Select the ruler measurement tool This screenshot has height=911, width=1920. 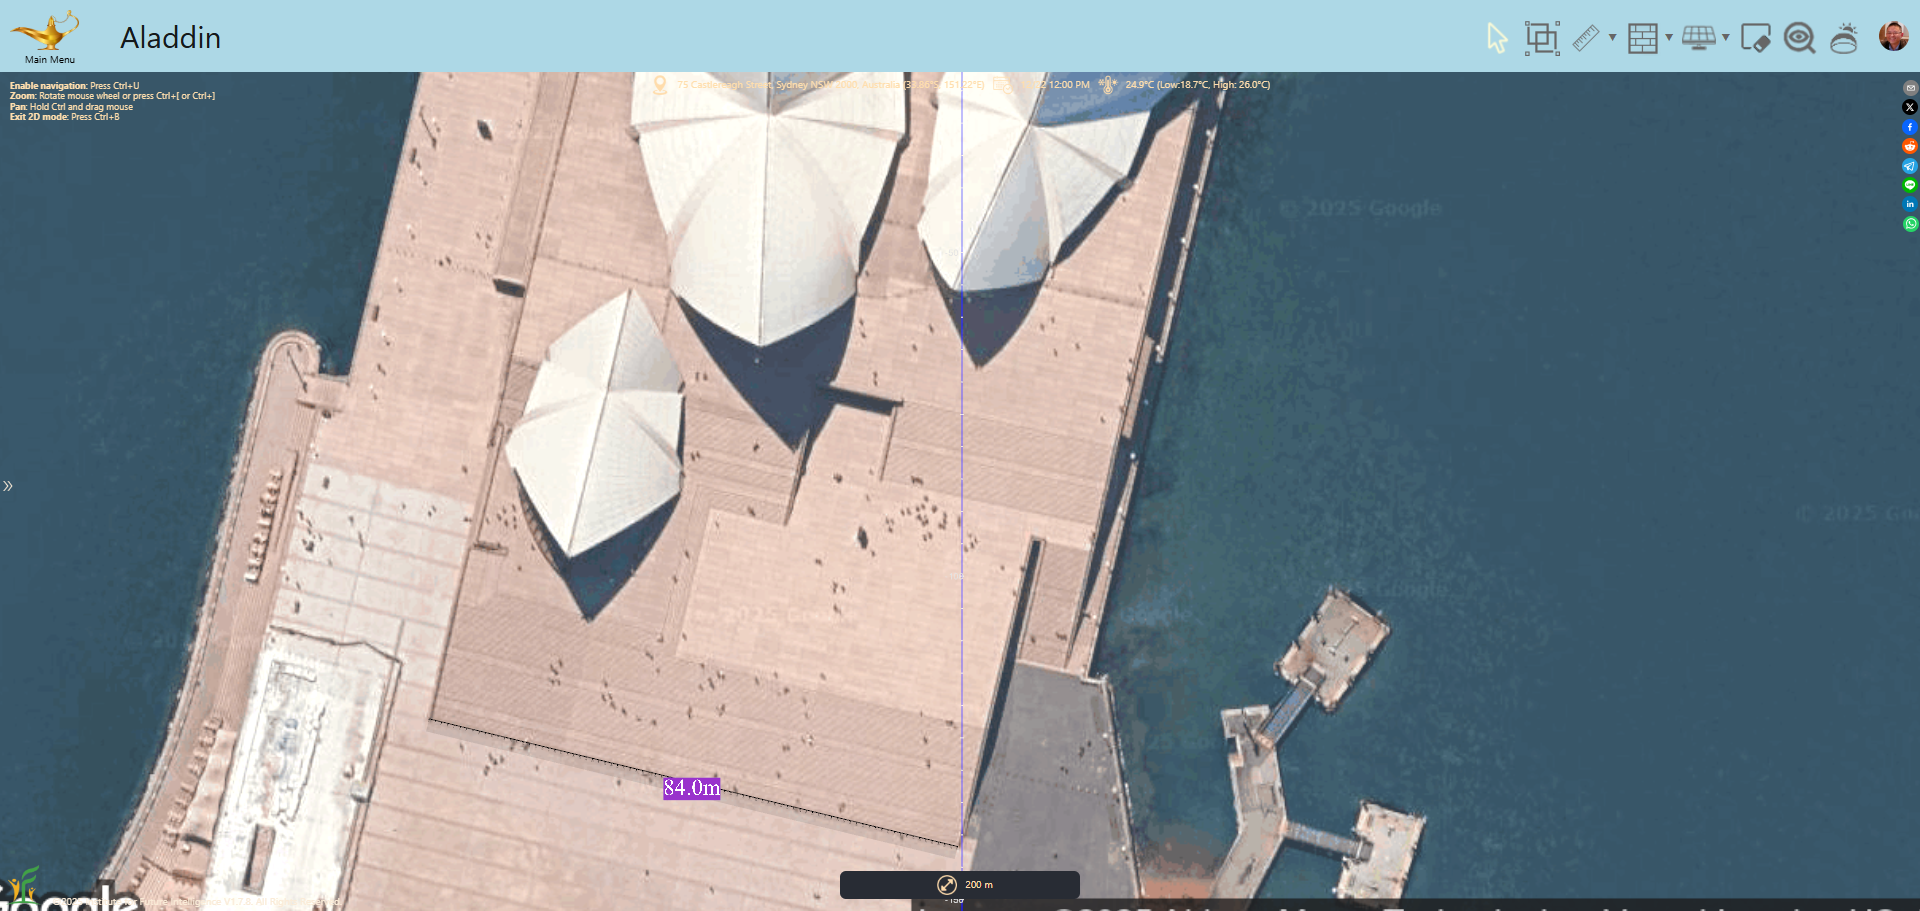pyautogui.click(x=1586, y=38)
